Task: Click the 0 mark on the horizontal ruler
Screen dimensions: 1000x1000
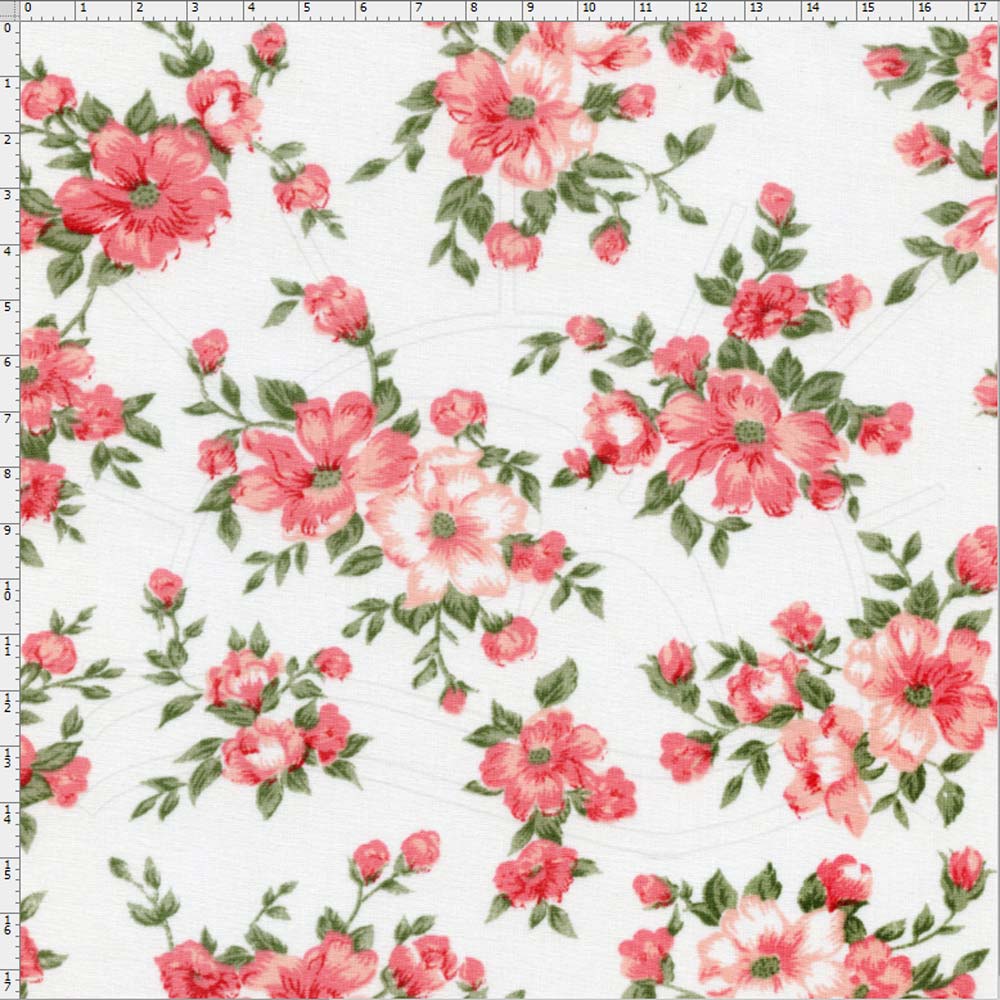Action: pos(27,8)
